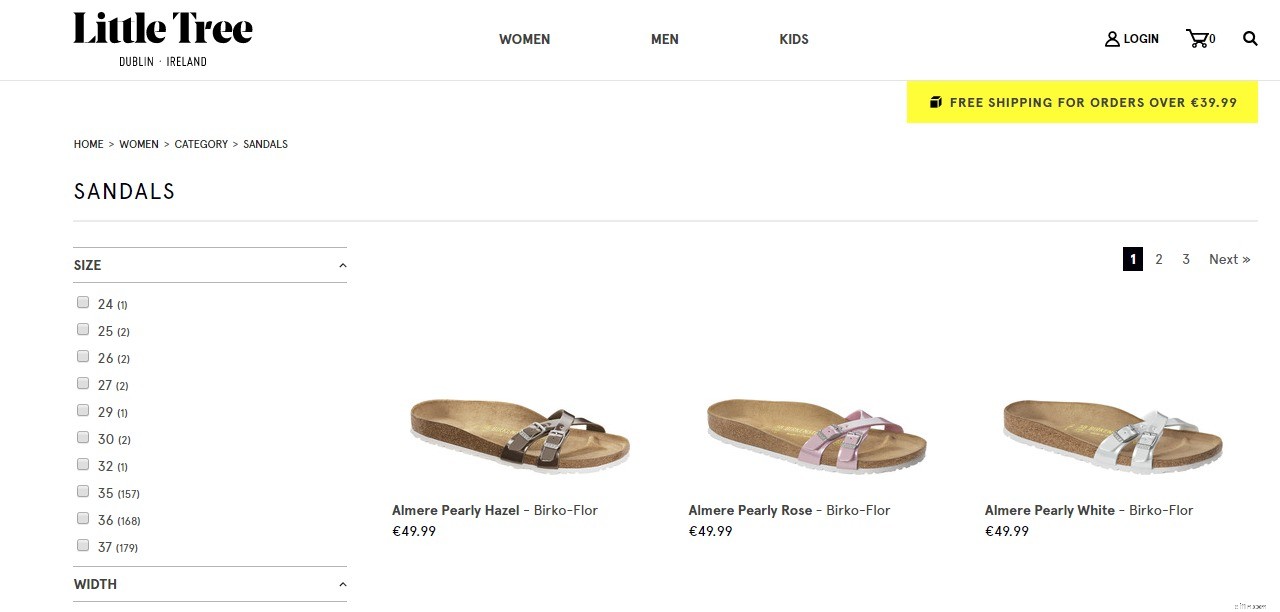Expand the WIDTH filter section
This screenshot has height=612, width=1280.
tap(342, 584)
